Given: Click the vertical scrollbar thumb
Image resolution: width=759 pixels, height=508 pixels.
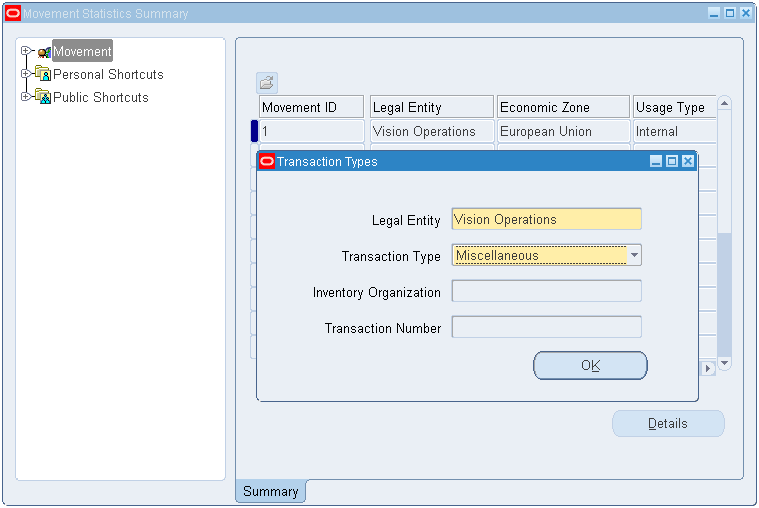Looking at the screenshot, I should pyautogui.click(x=724, y=294).
